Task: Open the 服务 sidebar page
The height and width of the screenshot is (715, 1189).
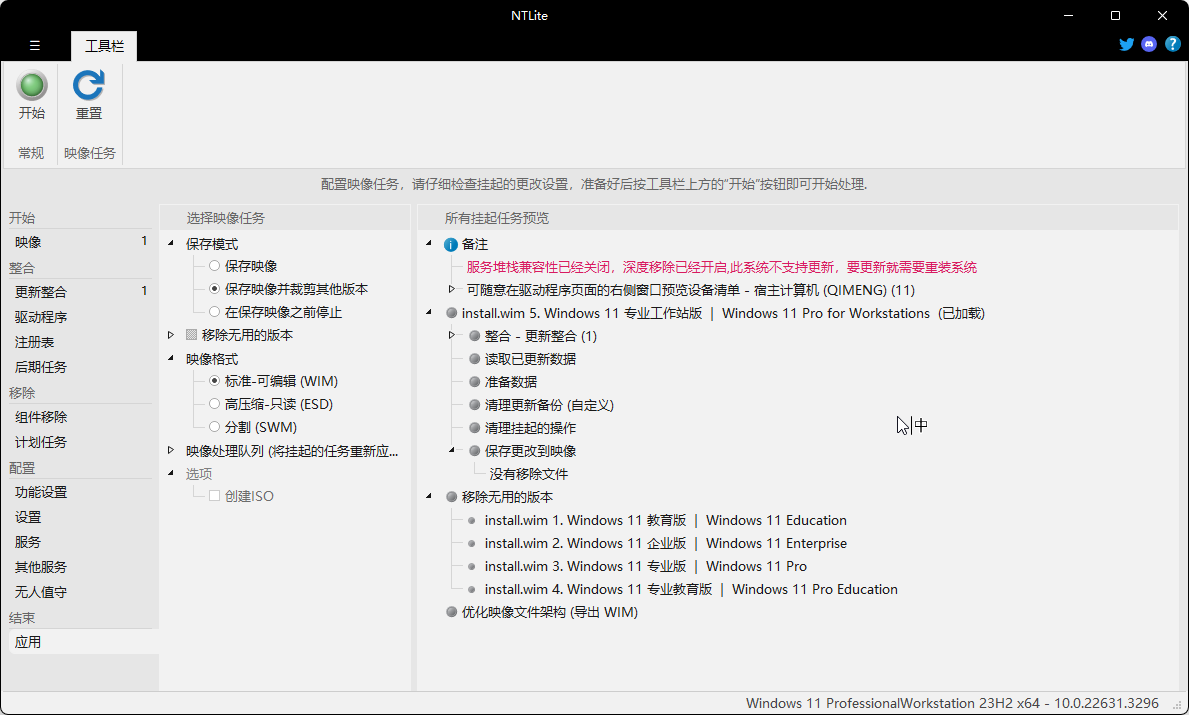Action: pos(80,542)
